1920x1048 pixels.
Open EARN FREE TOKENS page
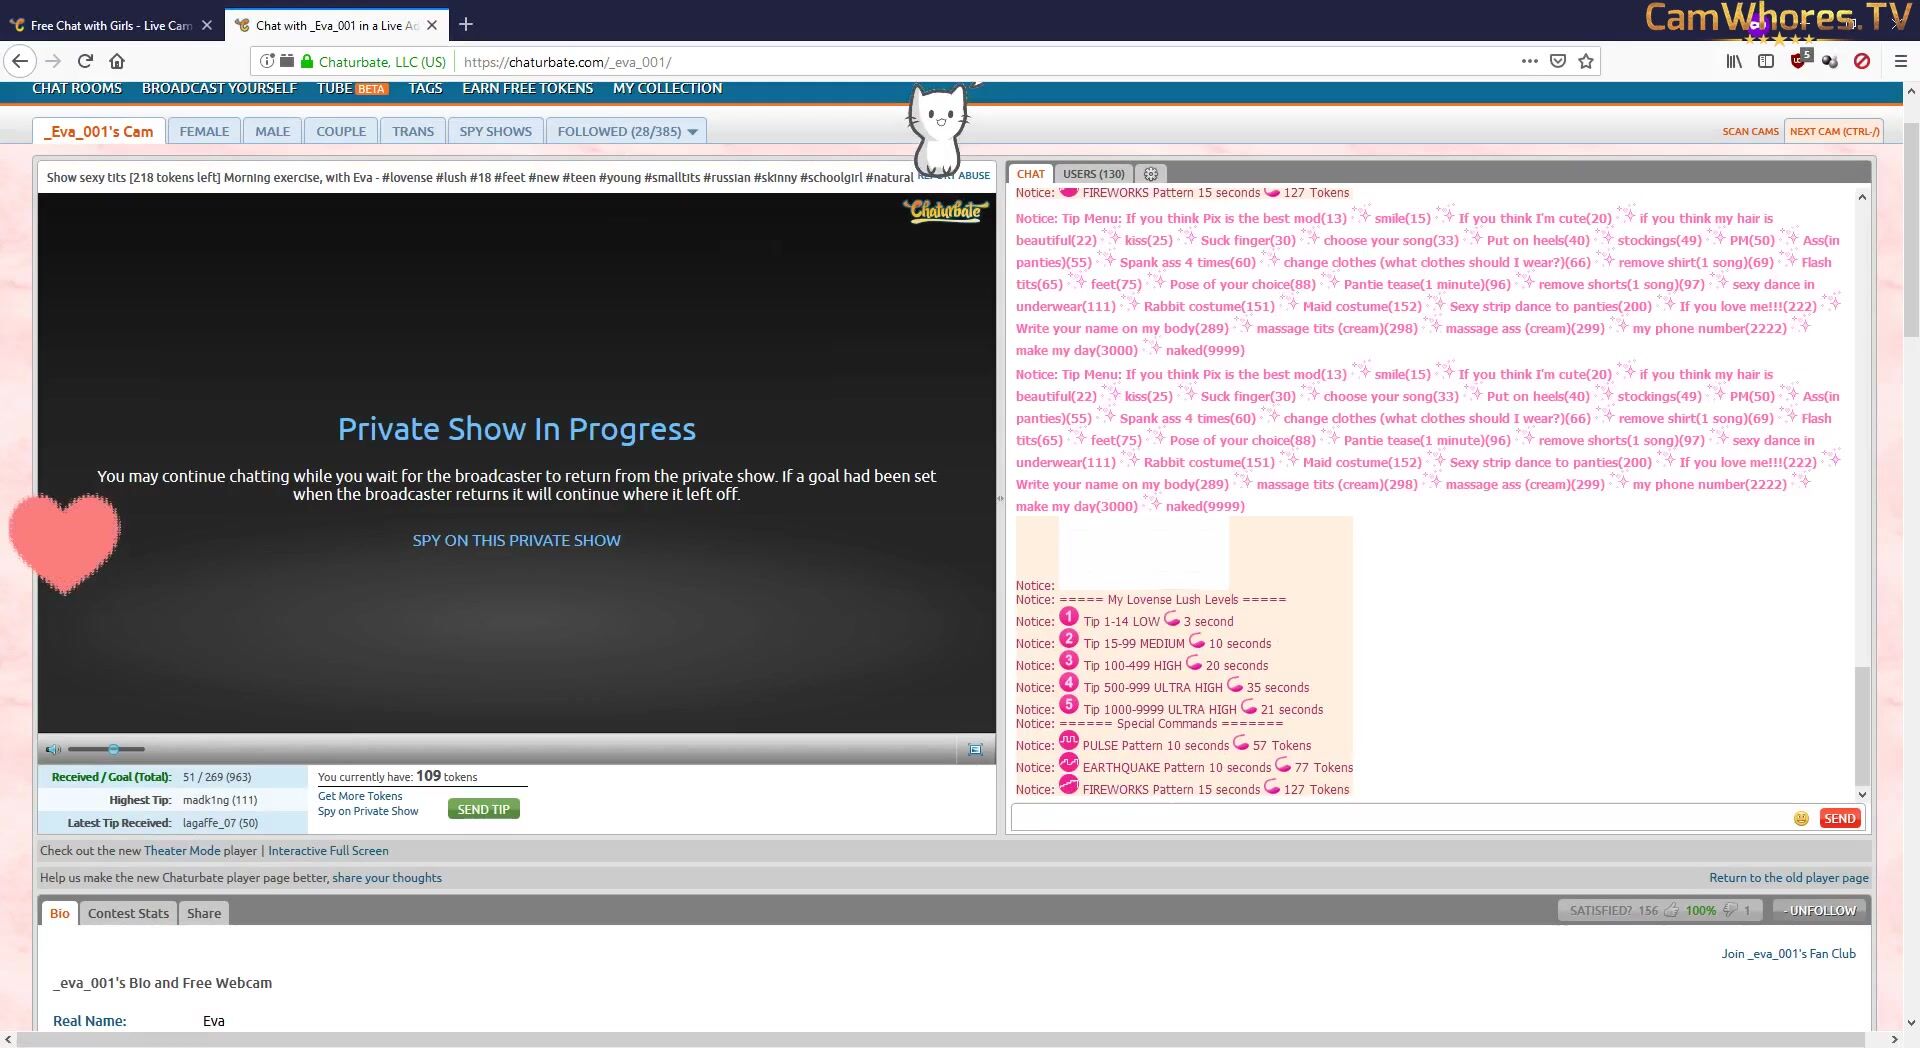click(527, 88)
